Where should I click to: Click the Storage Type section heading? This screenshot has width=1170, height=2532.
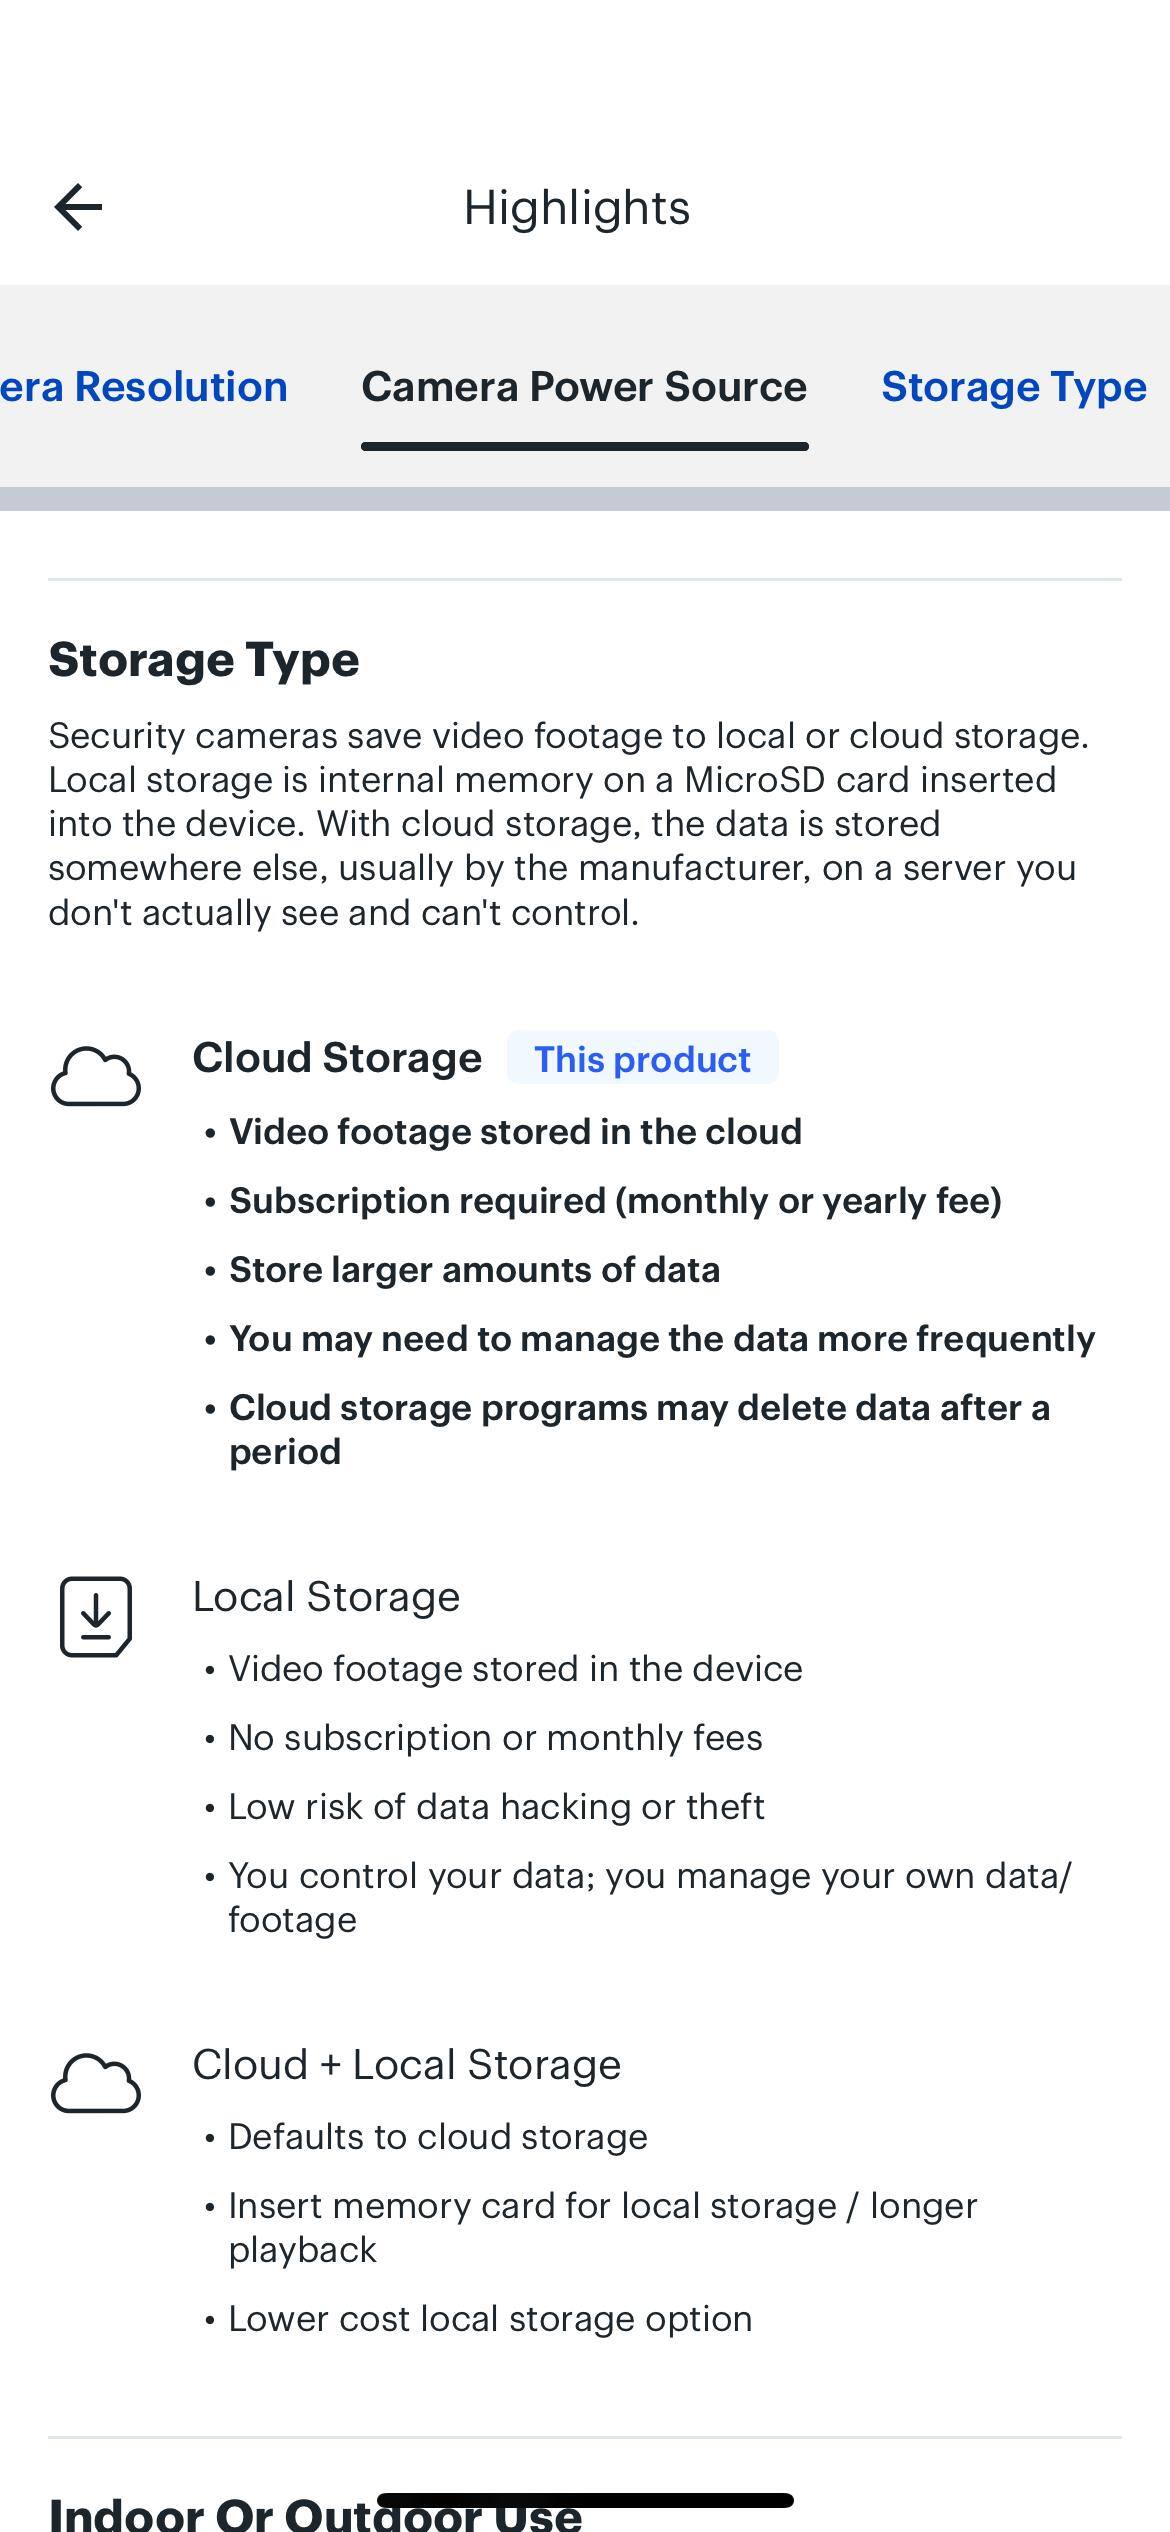click(x=204, y=660)
